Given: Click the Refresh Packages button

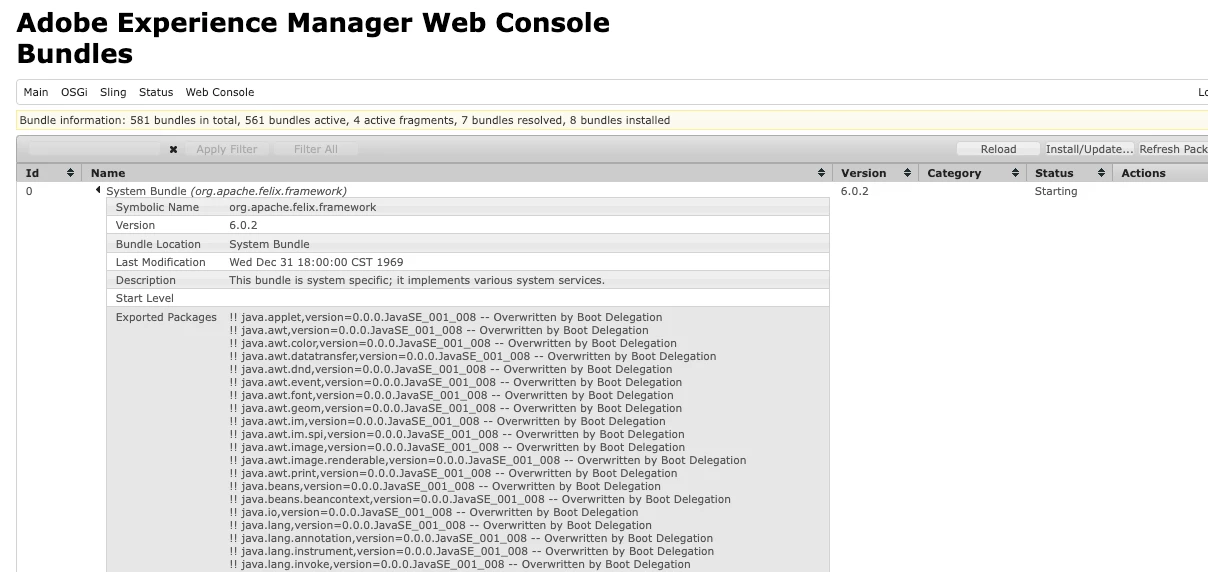Looking at the screenshot, I should [1173, 149].
